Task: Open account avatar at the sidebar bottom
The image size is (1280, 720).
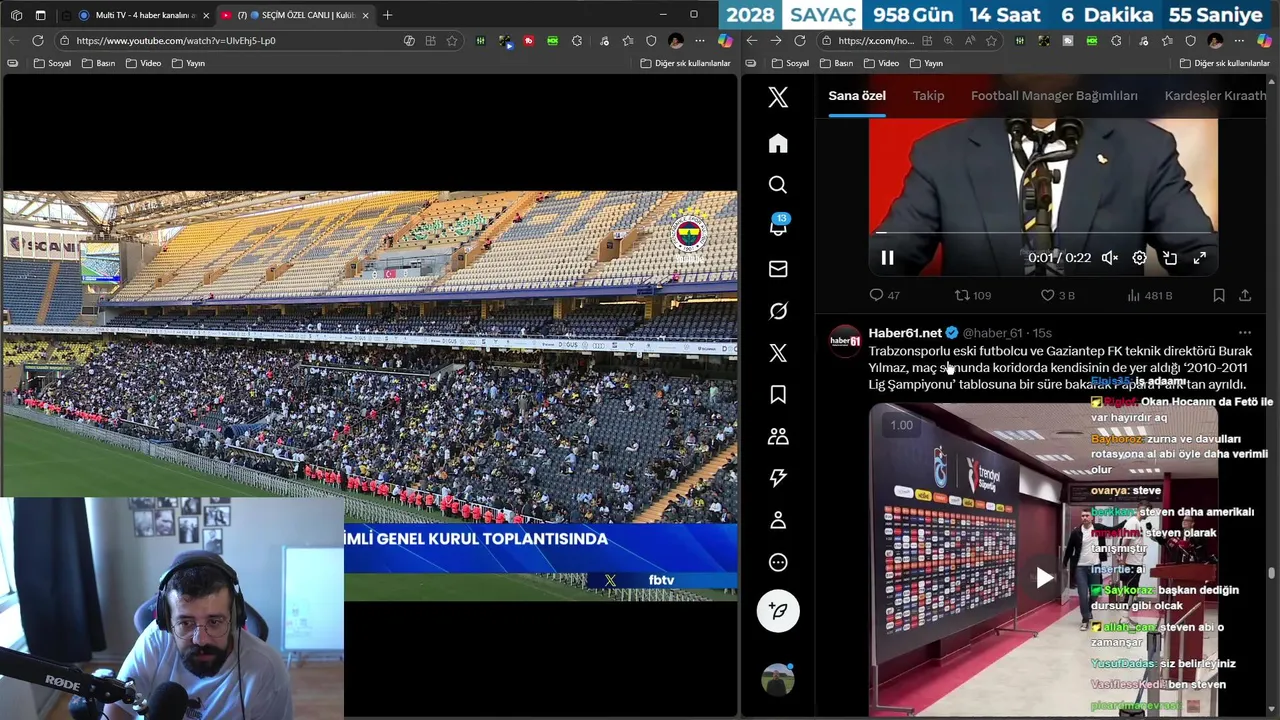Action: click(x=777, y=679)
